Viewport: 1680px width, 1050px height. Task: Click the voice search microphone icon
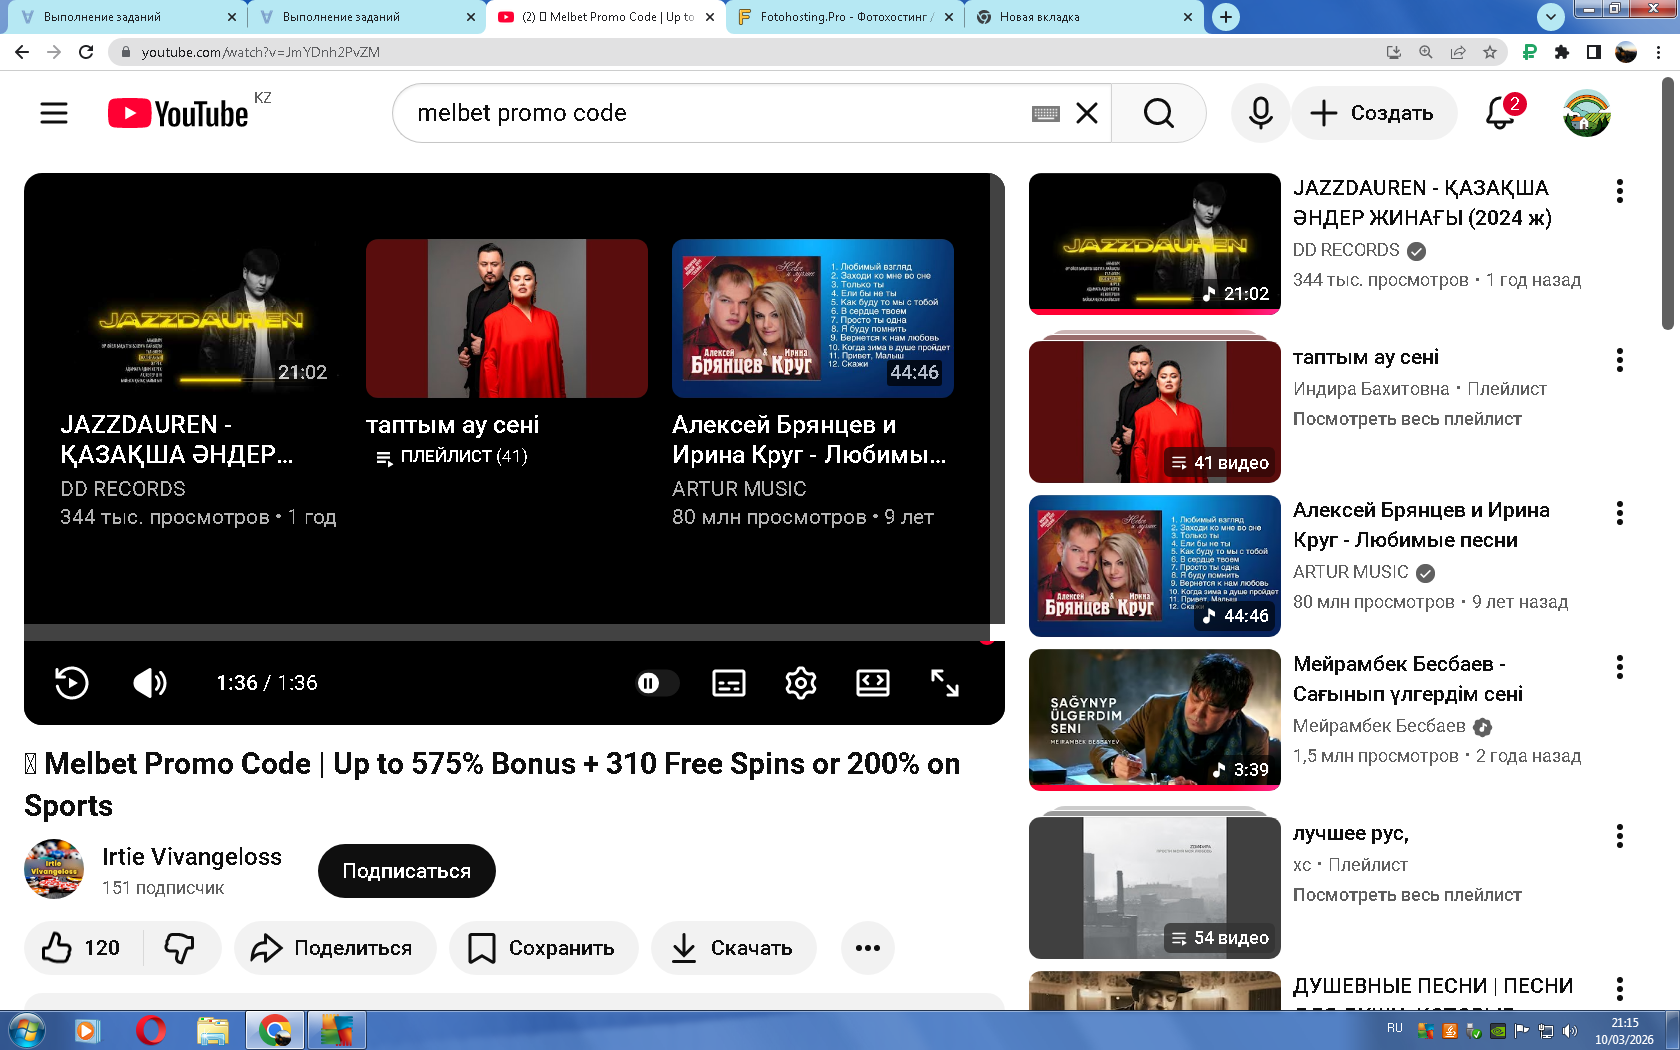[x=1260, y=113]
